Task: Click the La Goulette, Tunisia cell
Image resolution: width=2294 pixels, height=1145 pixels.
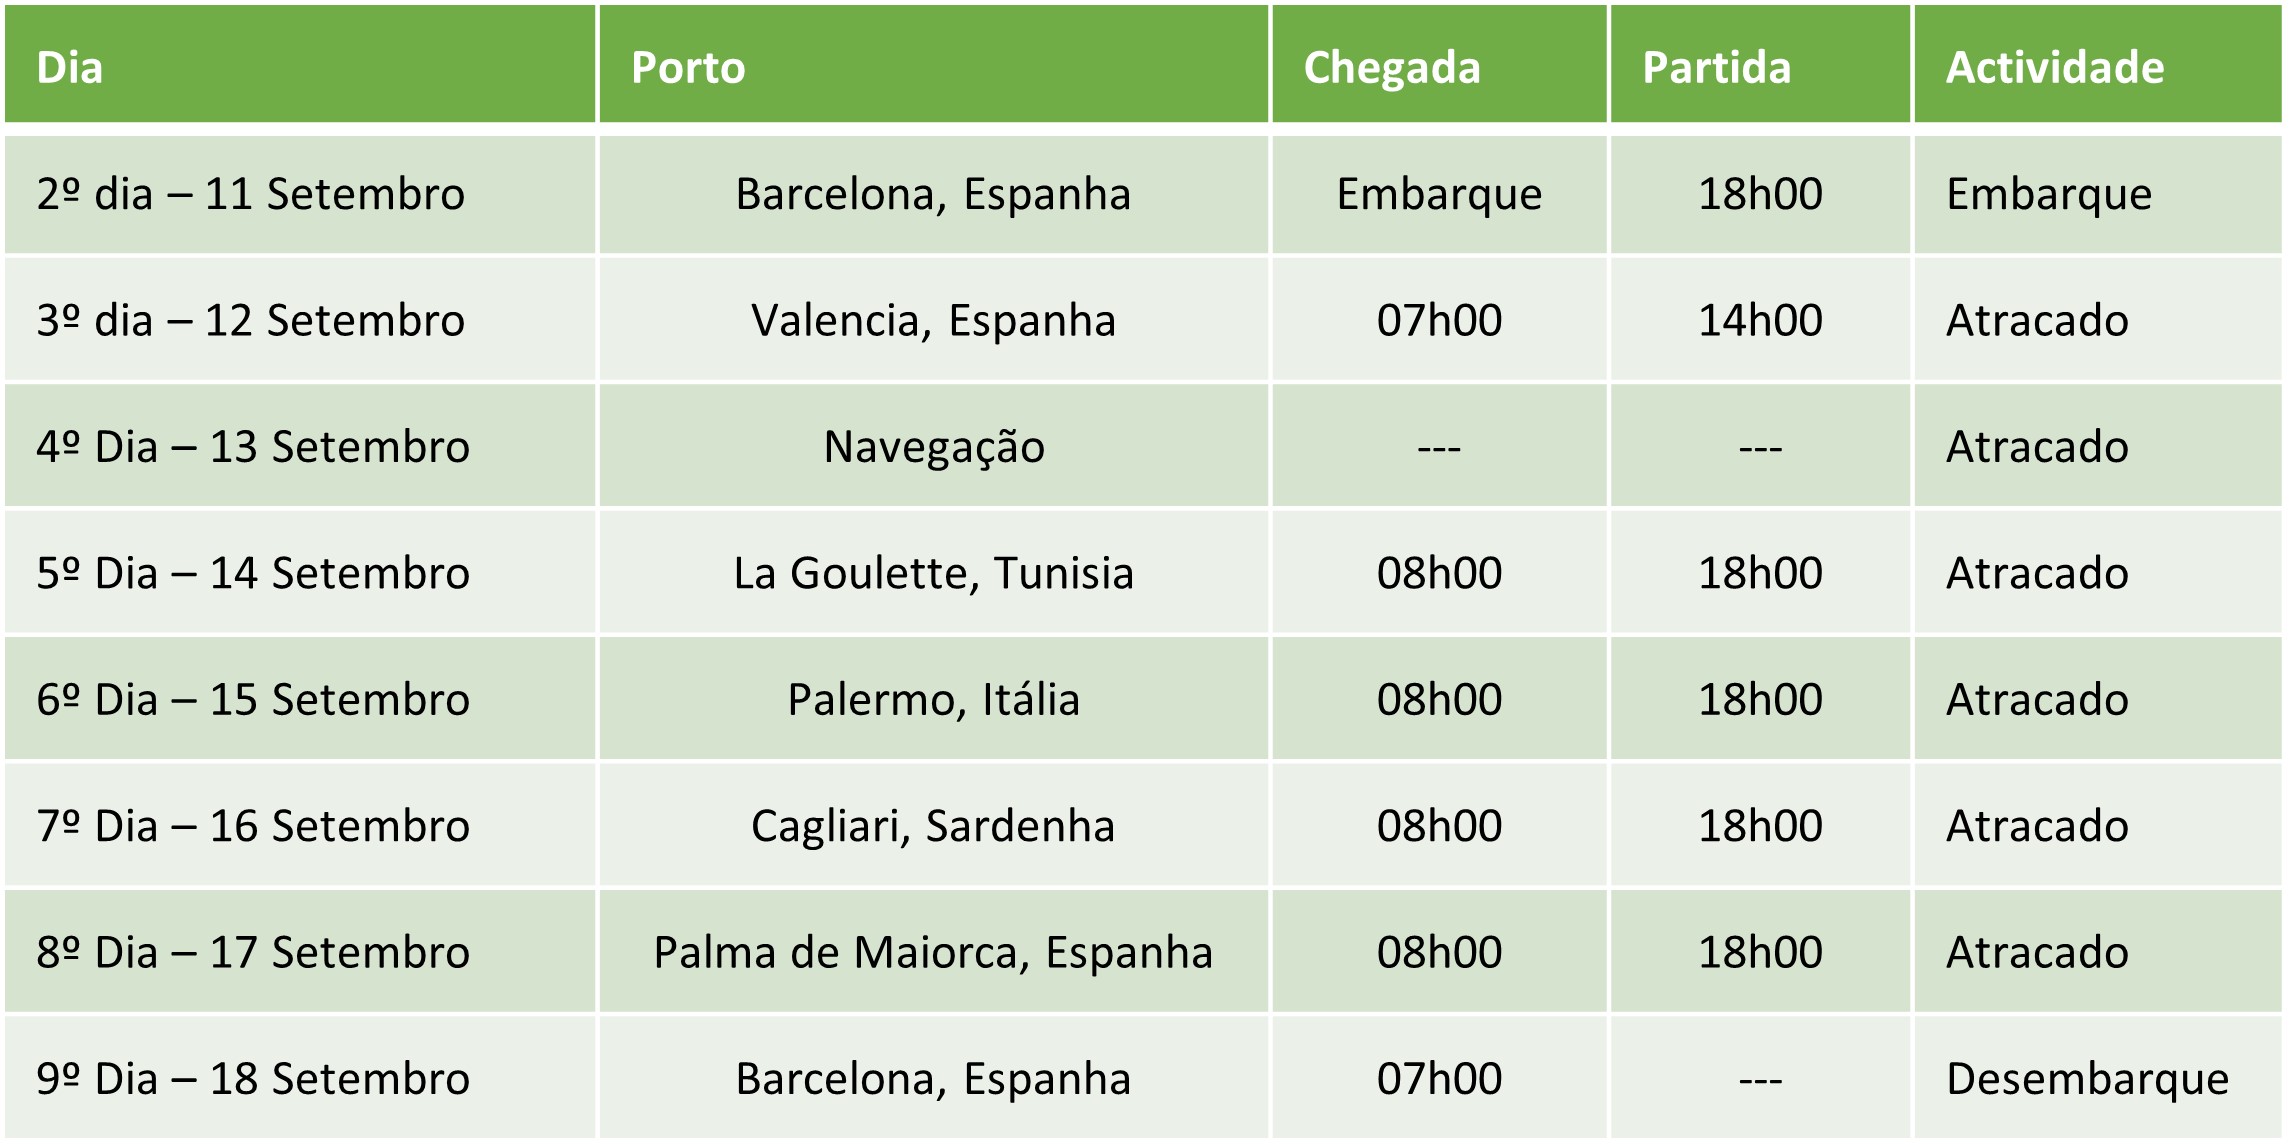Action: pyautogui.click(x=933, y=574)
